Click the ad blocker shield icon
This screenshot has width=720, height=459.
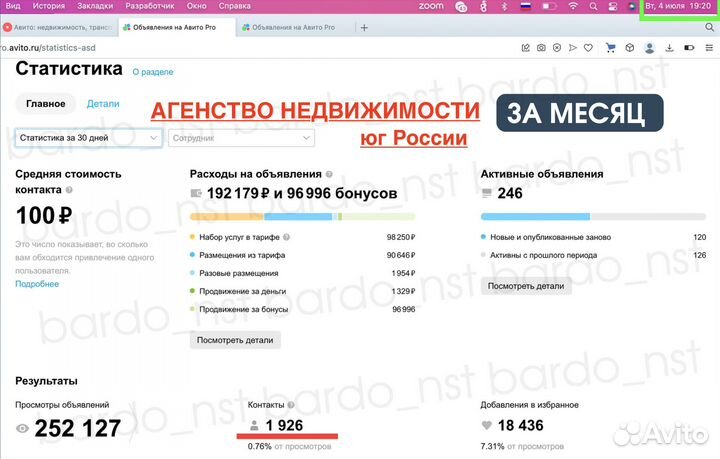tap(557, 48)
